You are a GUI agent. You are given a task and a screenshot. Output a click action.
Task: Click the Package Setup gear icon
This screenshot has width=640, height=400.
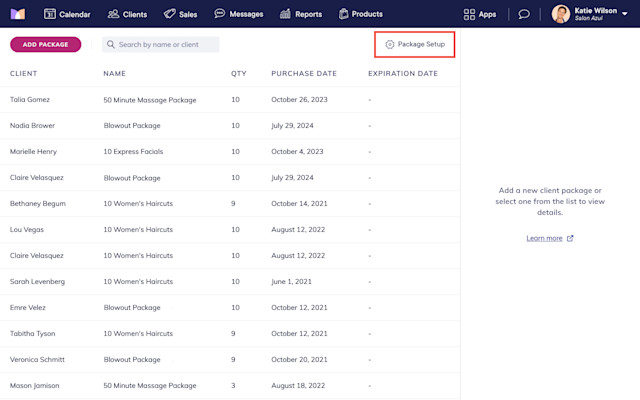(x=390, y=44)
